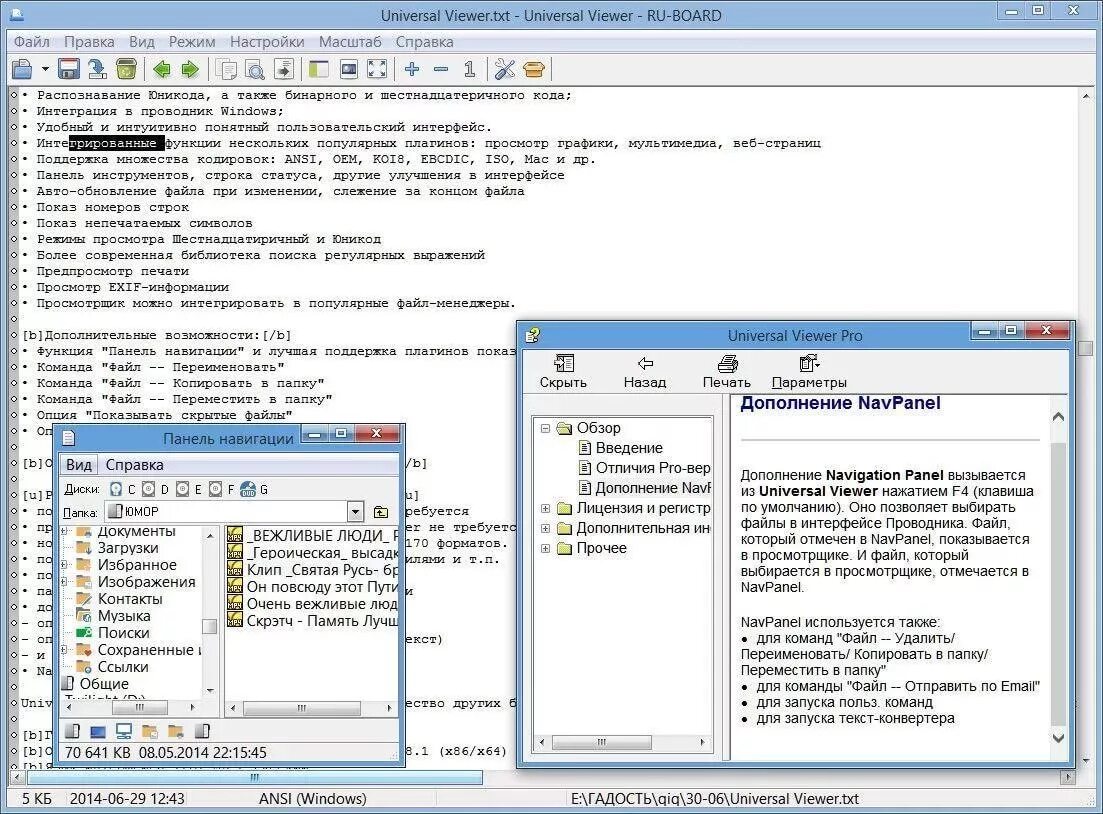Click the blue desktop shortcut icon in navigation panel
The width and height of the screenshot is (1103, 814).
point(98,731)
